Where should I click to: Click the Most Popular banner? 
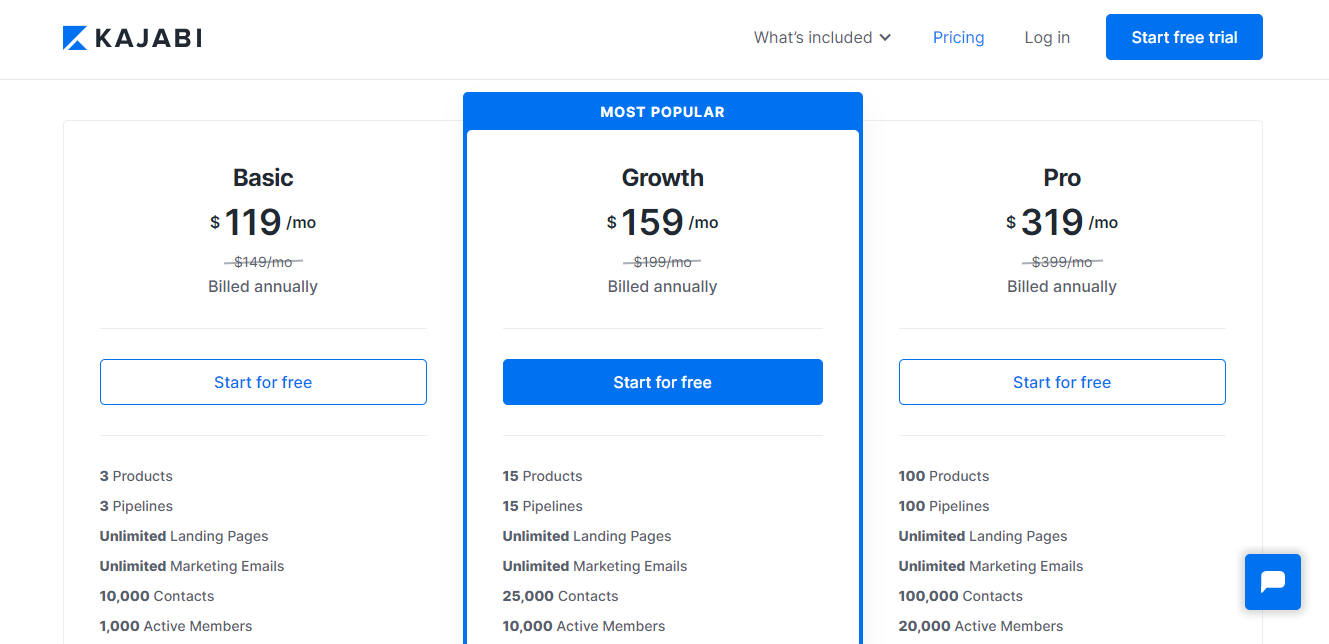click(x=662, y=112)
